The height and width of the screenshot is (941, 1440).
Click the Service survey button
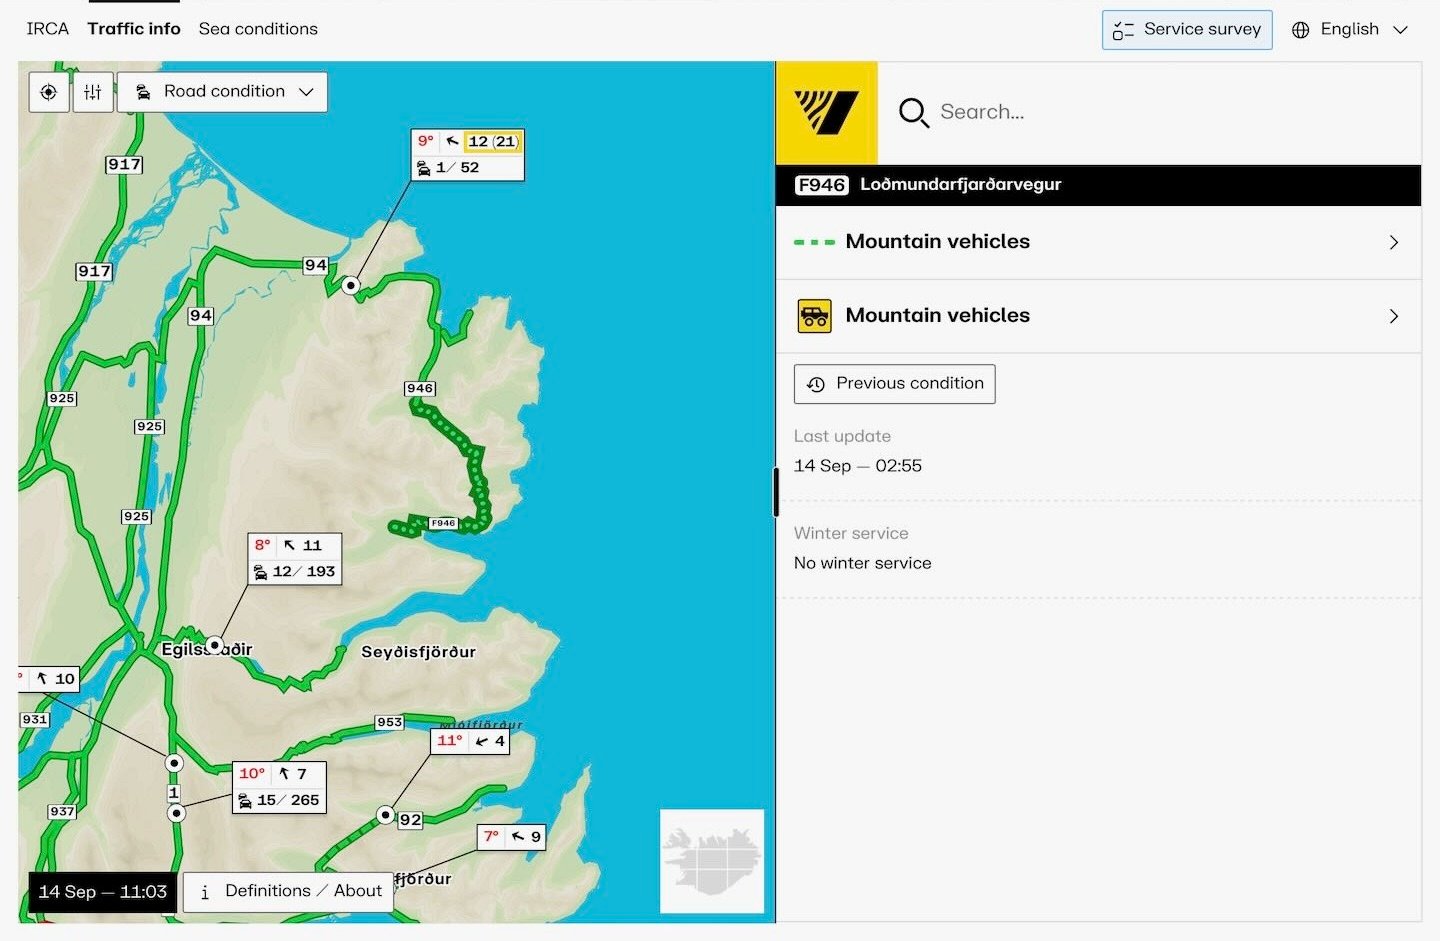tap(1187, 30)
